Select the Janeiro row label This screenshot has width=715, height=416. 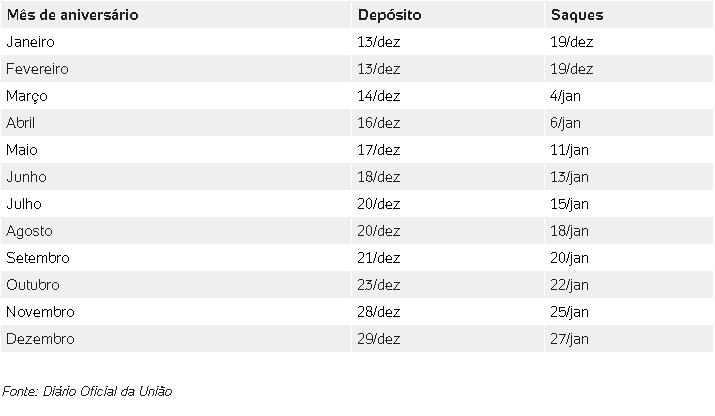(x=30, y=43)
